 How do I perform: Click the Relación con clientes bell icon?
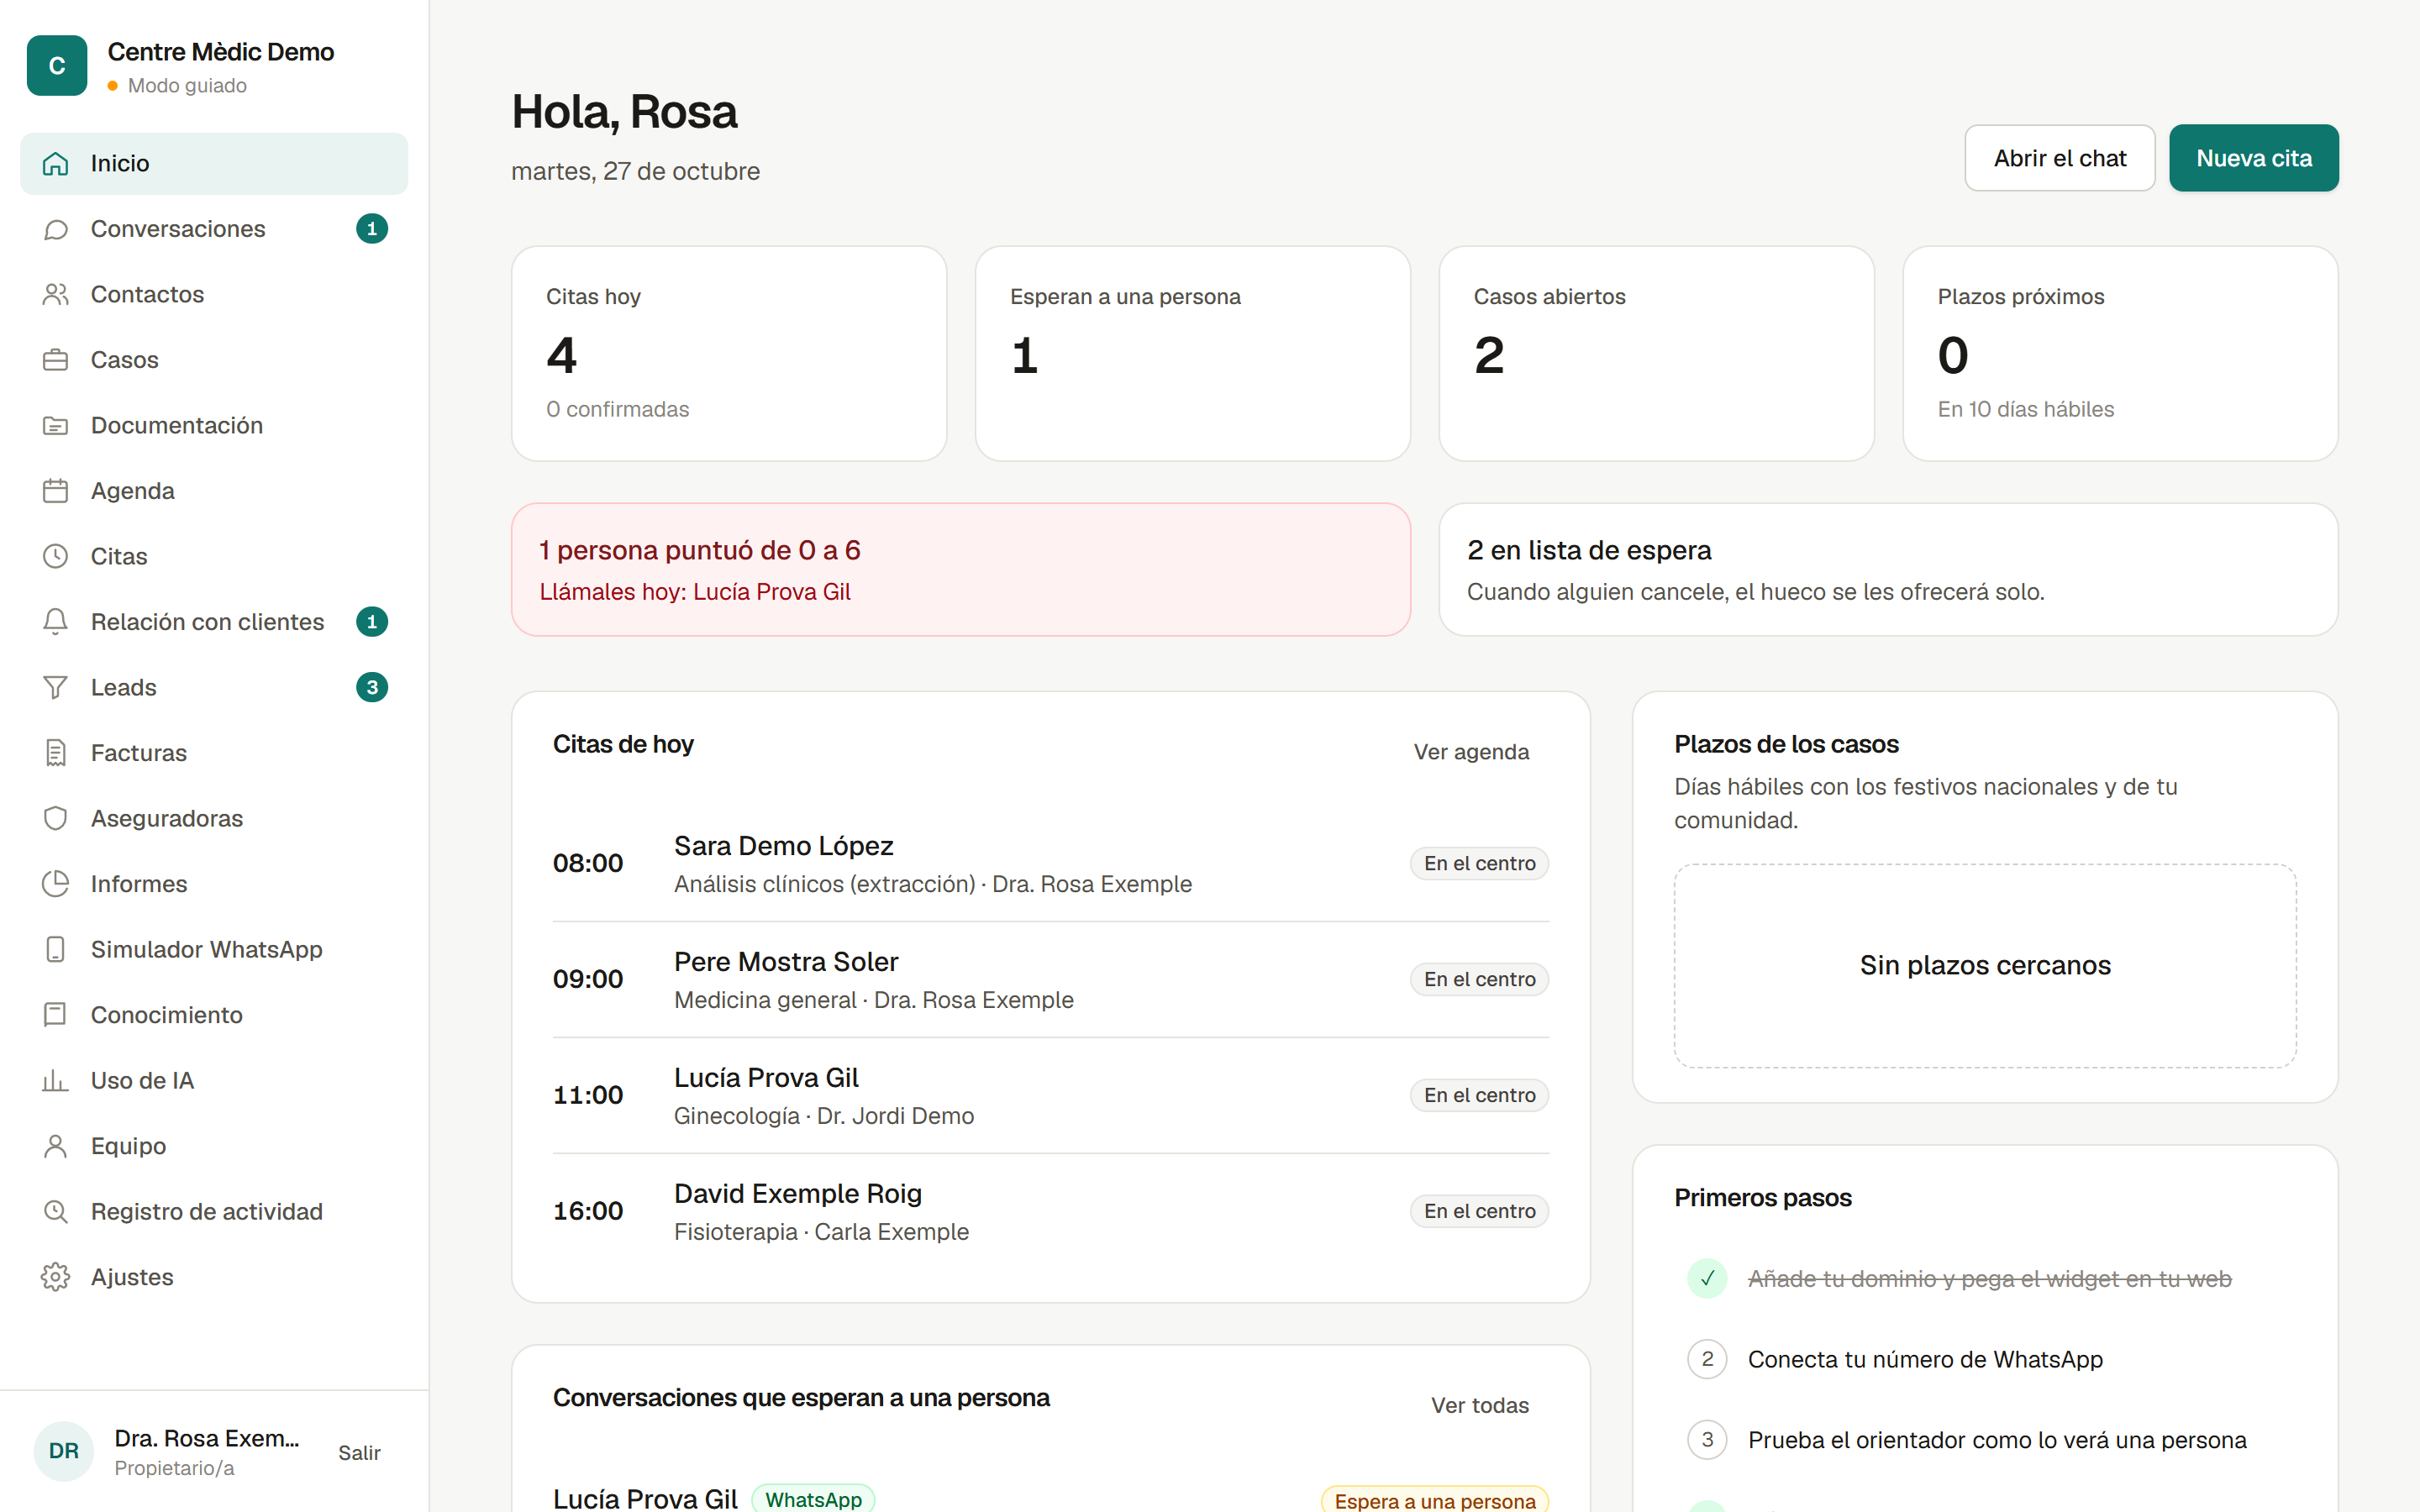pyautogui.click(x=56, y=622)
